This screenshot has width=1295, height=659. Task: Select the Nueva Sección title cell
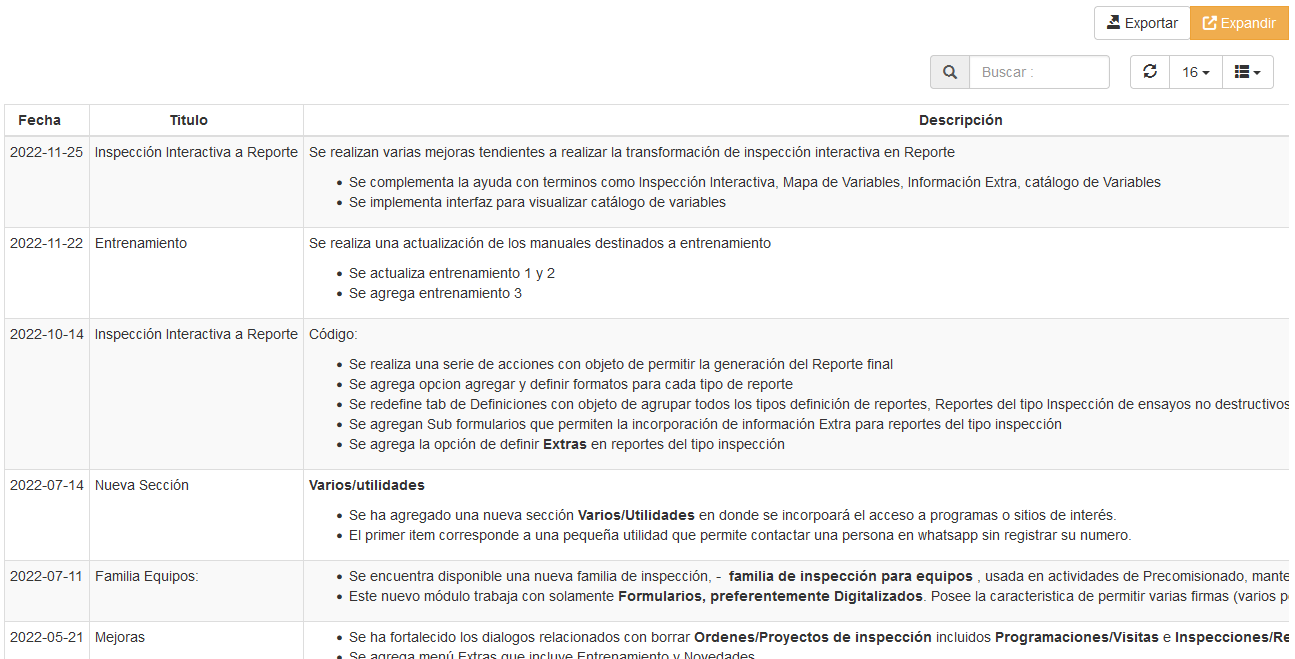142,486
